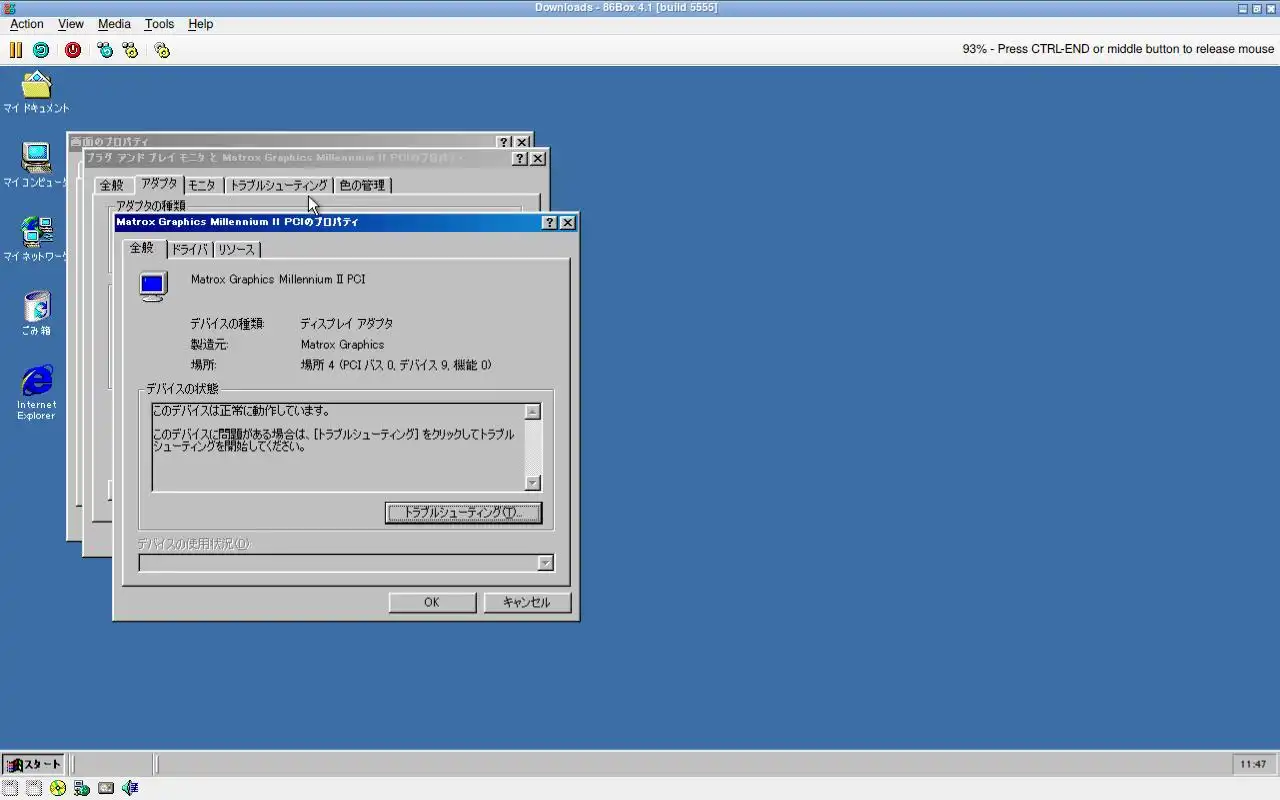Select the 全般 tab in Matrox PCI dialog

tap(142, 247)
